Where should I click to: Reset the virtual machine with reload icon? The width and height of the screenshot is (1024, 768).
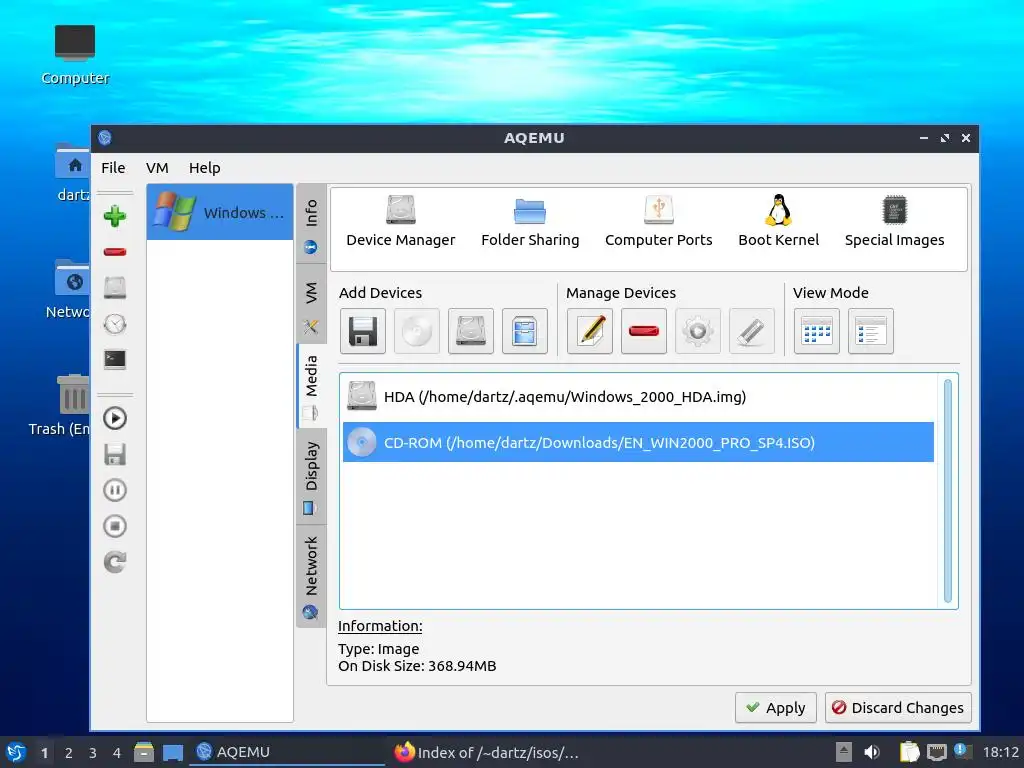[x=115, y=562]
